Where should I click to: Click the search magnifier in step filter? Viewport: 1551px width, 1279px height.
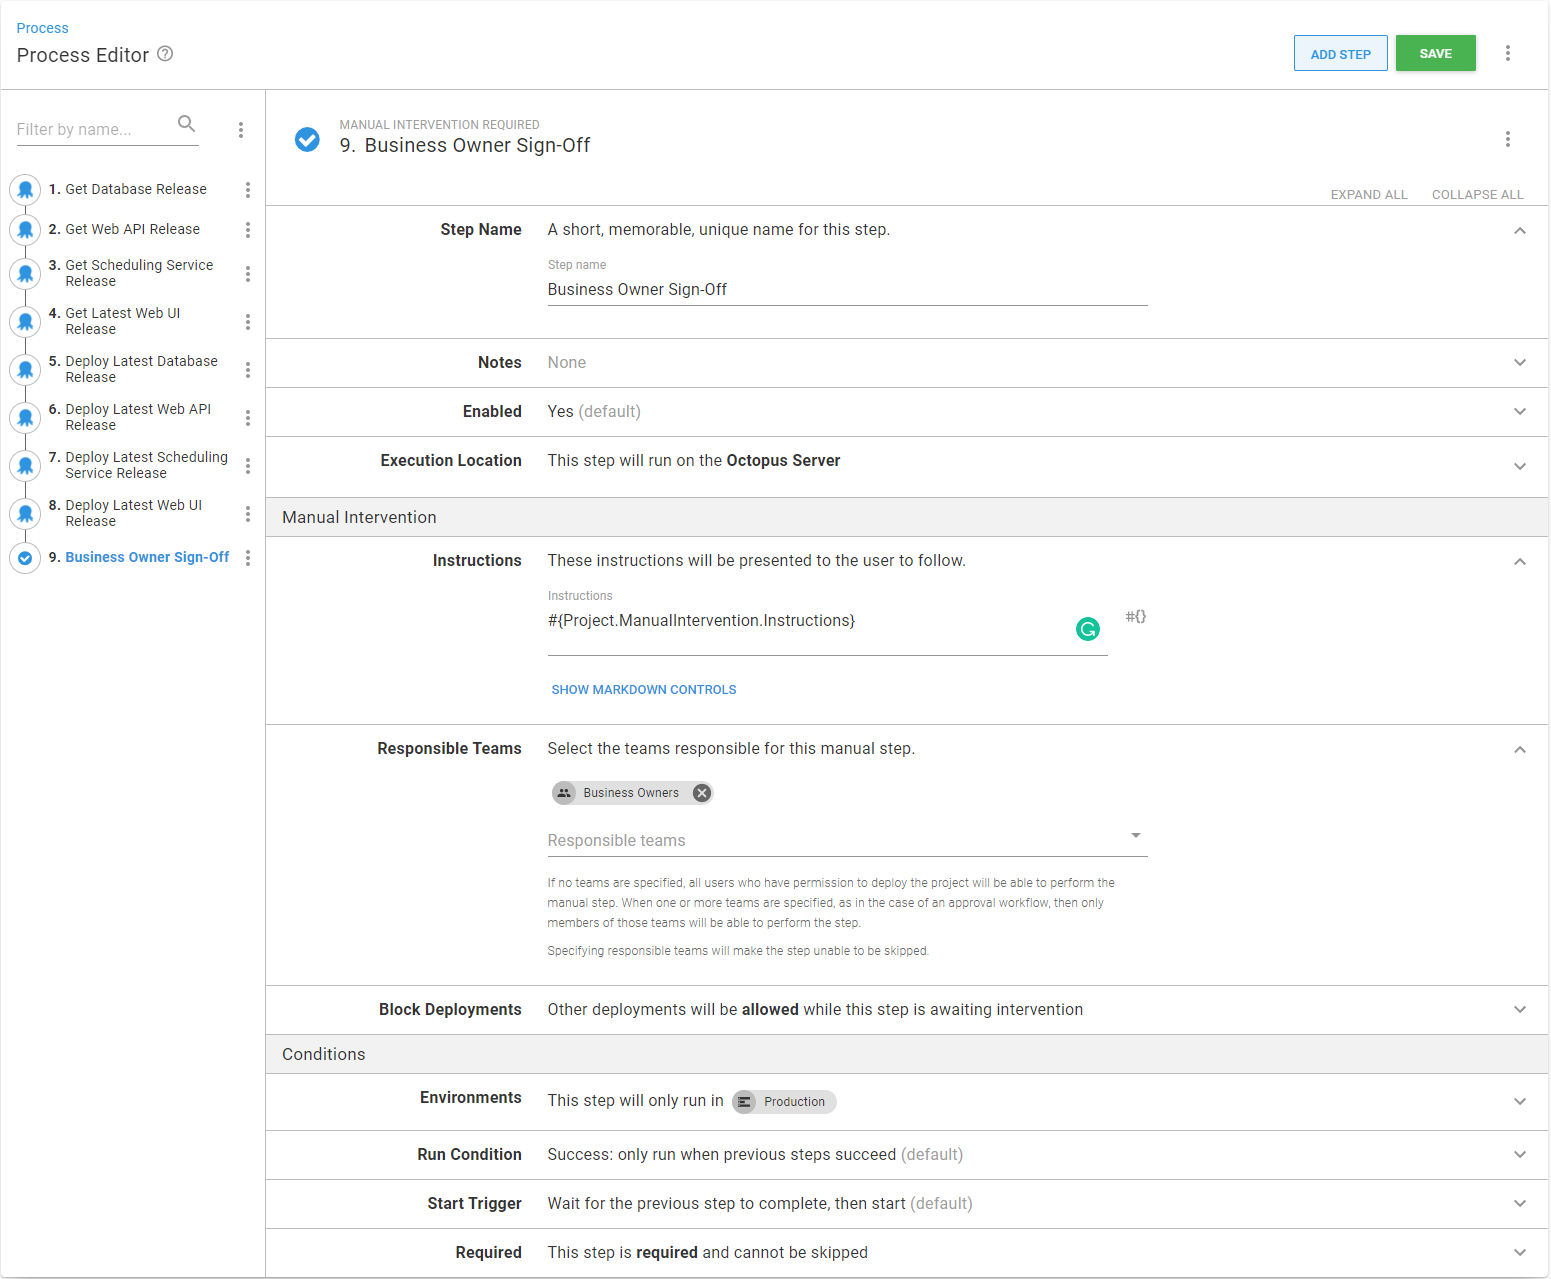point(186,124)
